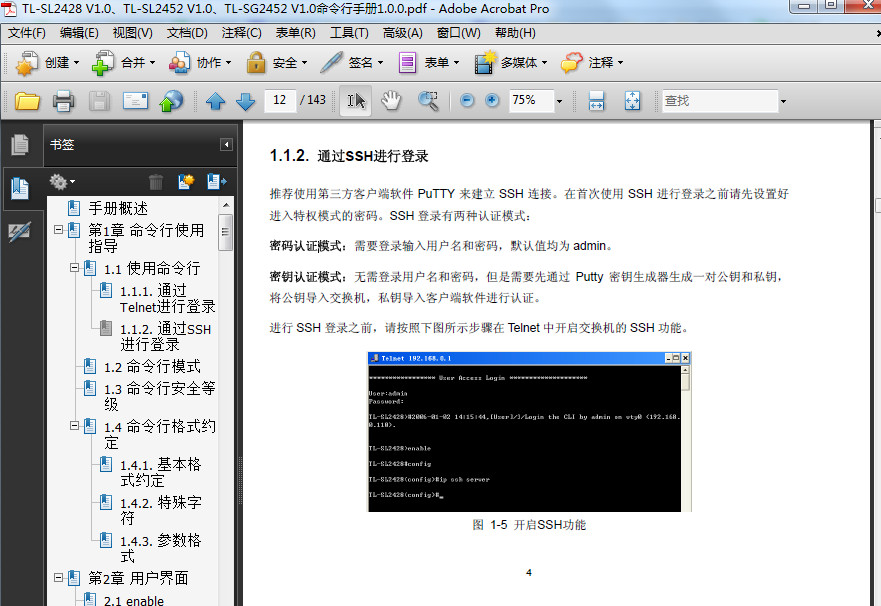Open the 创建 (Create) toolbar menu
This screenshot has height=606, width=881.
tap(47, 62)
